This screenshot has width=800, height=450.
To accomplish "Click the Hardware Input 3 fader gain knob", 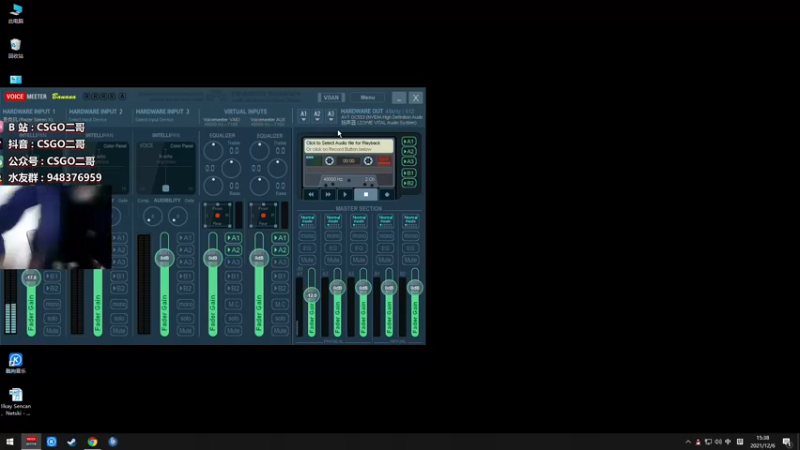I will (x=164, y=258).
